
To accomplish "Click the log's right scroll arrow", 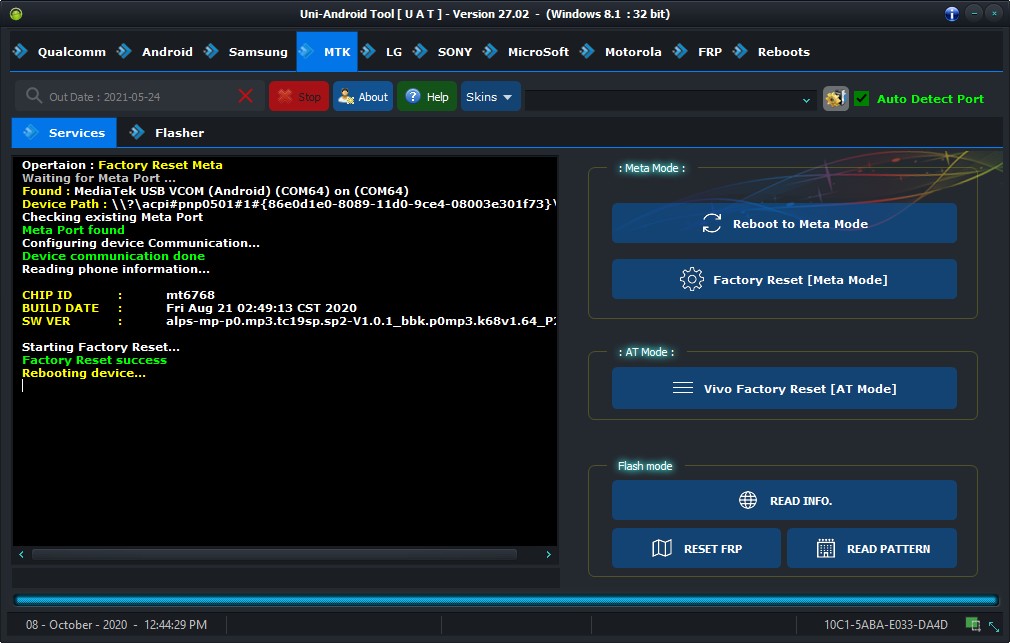I will pos(548,554).
